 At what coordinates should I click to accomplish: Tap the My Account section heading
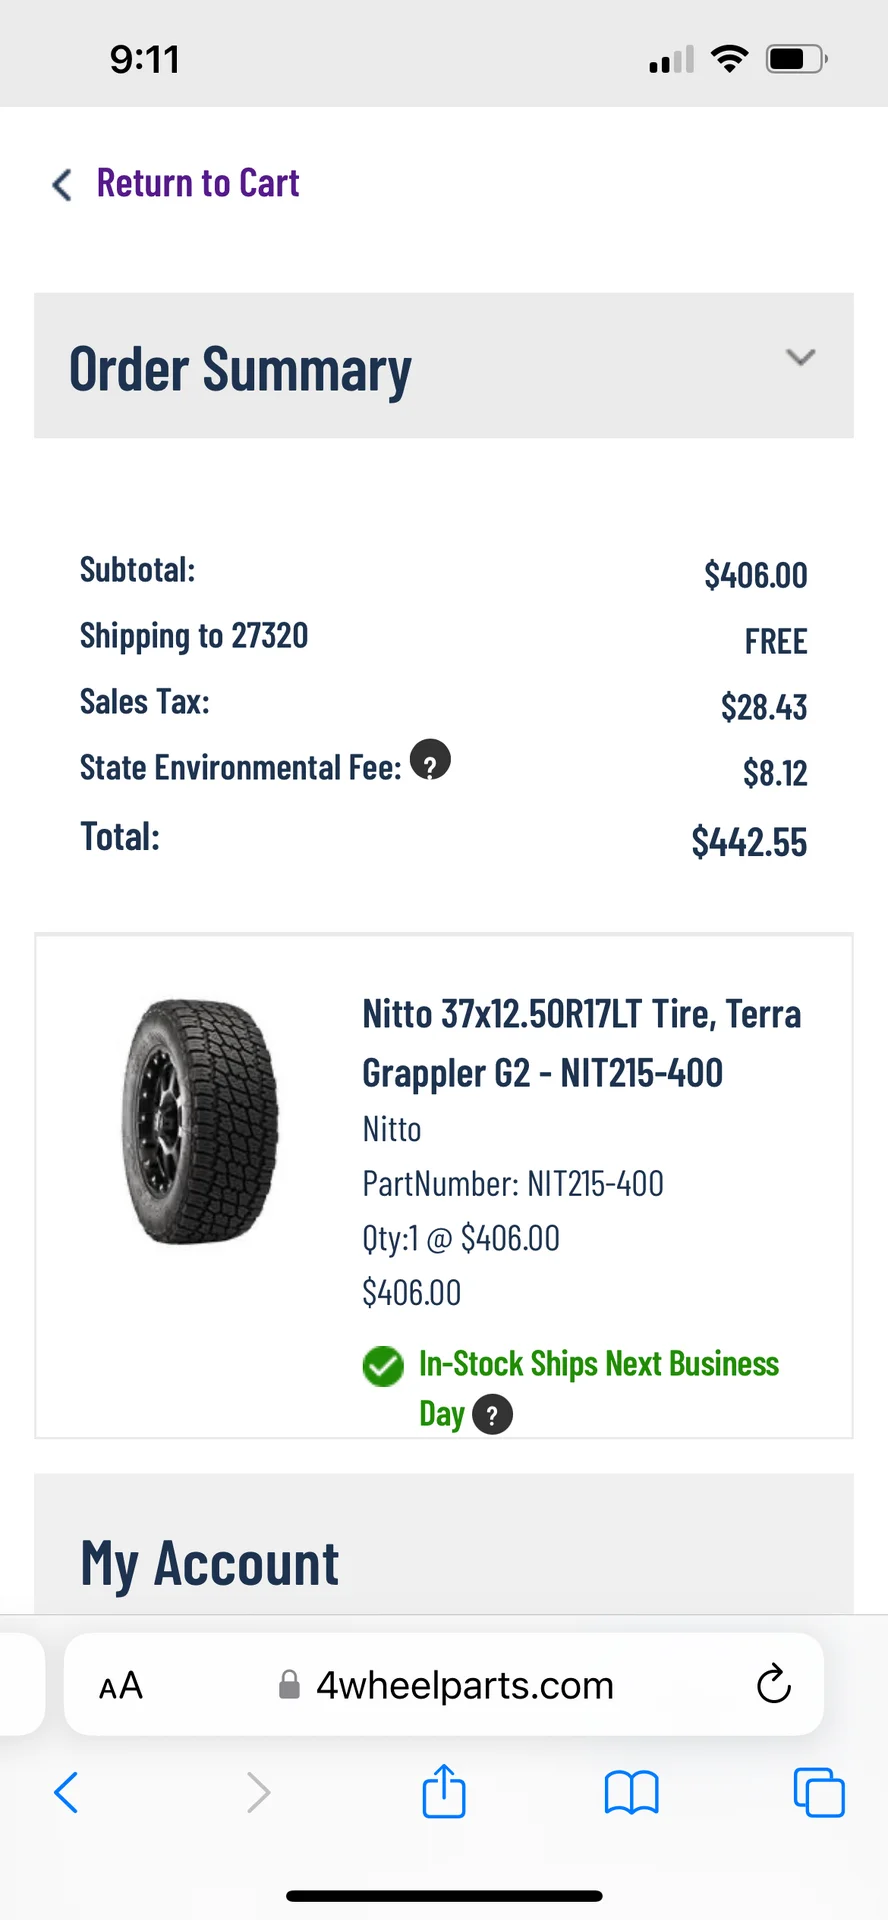click(210, 1564)
